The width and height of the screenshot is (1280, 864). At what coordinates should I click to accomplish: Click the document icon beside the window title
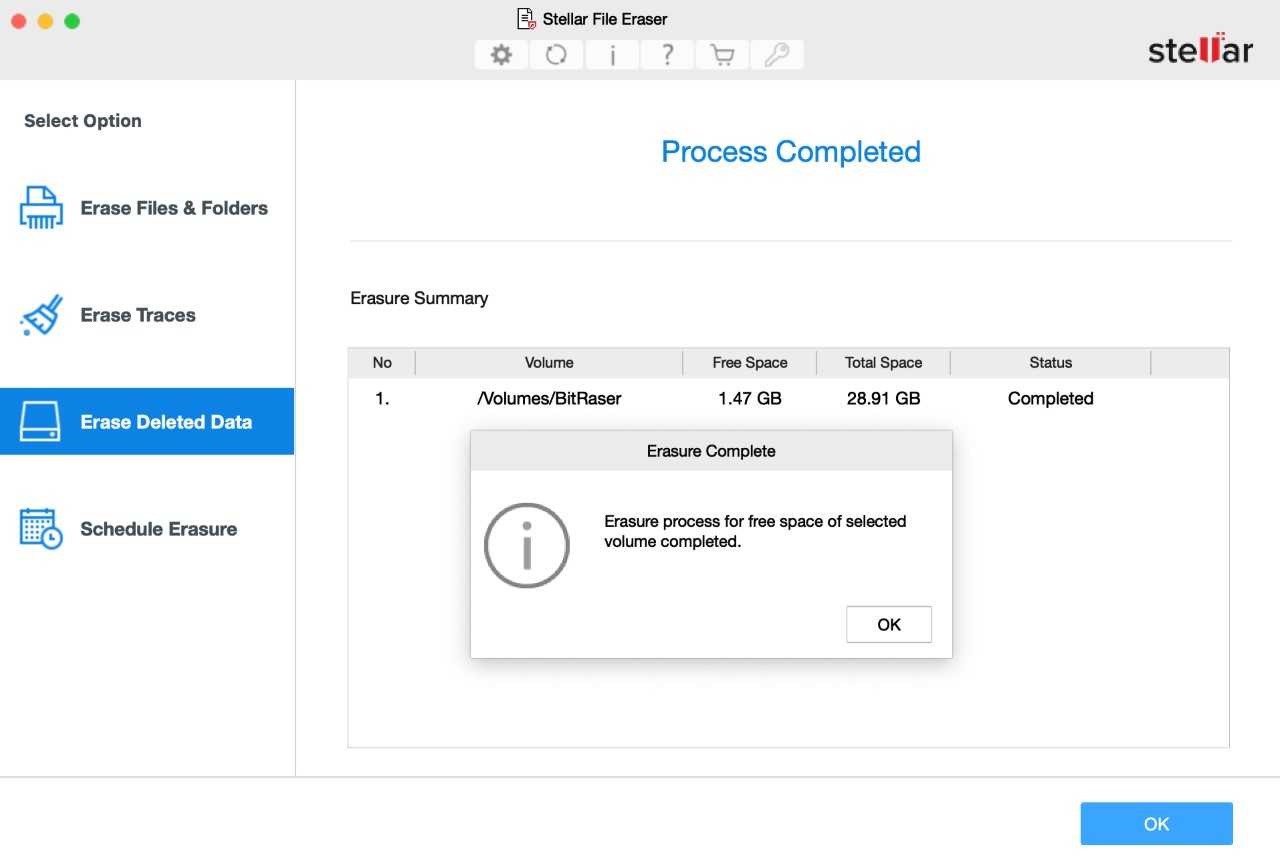point(526,19)
